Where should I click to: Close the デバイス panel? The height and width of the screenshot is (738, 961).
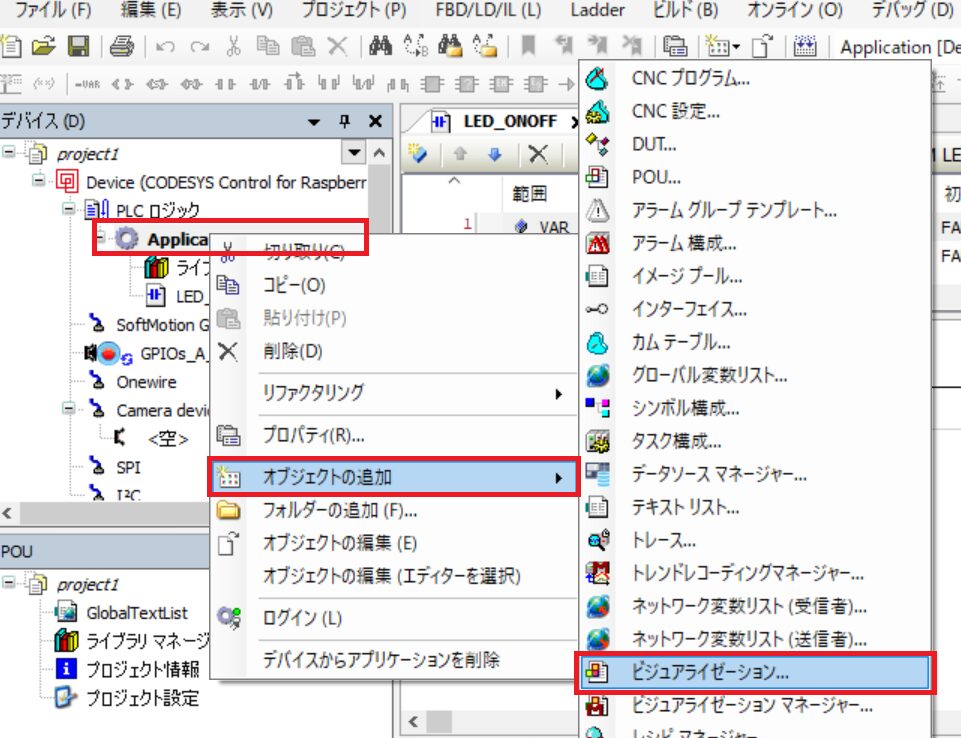pos(376,121)
